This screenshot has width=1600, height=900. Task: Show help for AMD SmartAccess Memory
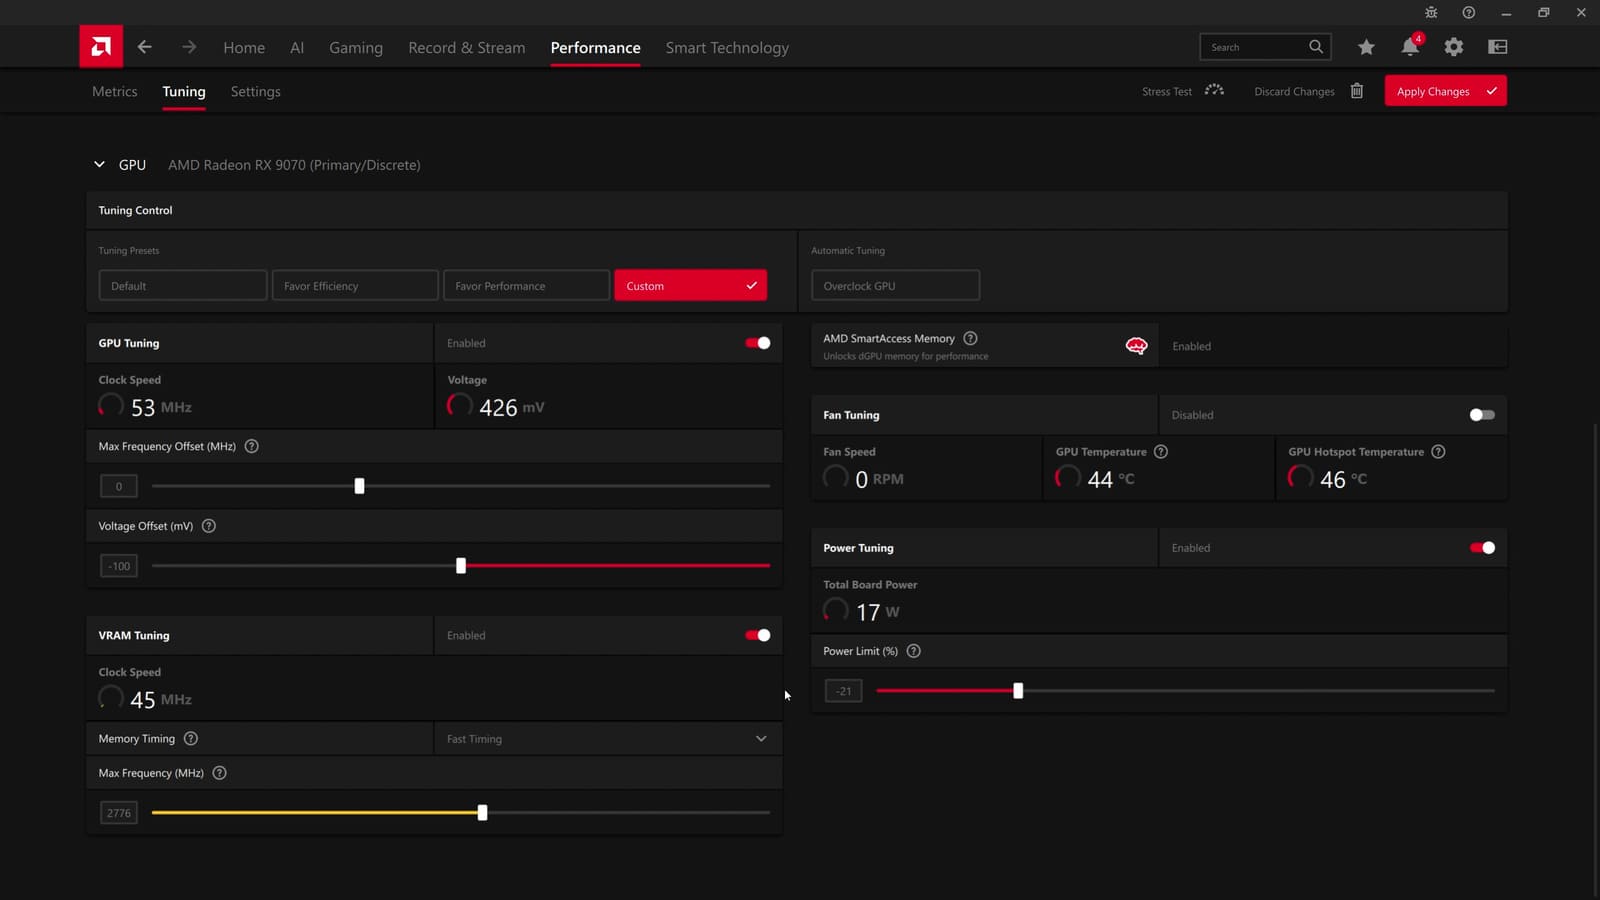pyautogui.click(x=970, y=338)
